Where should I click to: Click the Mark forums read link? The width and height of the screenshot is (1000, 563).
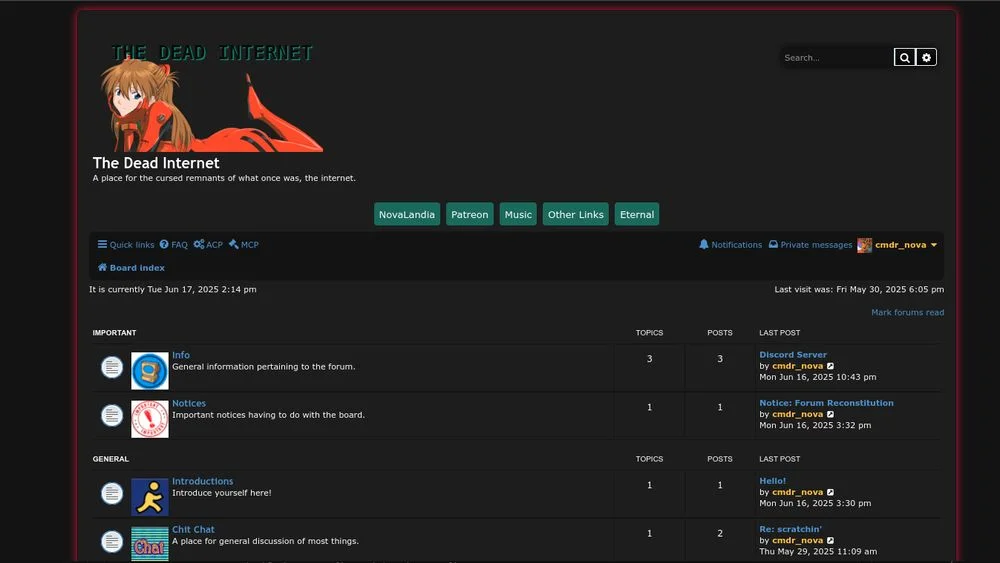(x=907, y=312)
